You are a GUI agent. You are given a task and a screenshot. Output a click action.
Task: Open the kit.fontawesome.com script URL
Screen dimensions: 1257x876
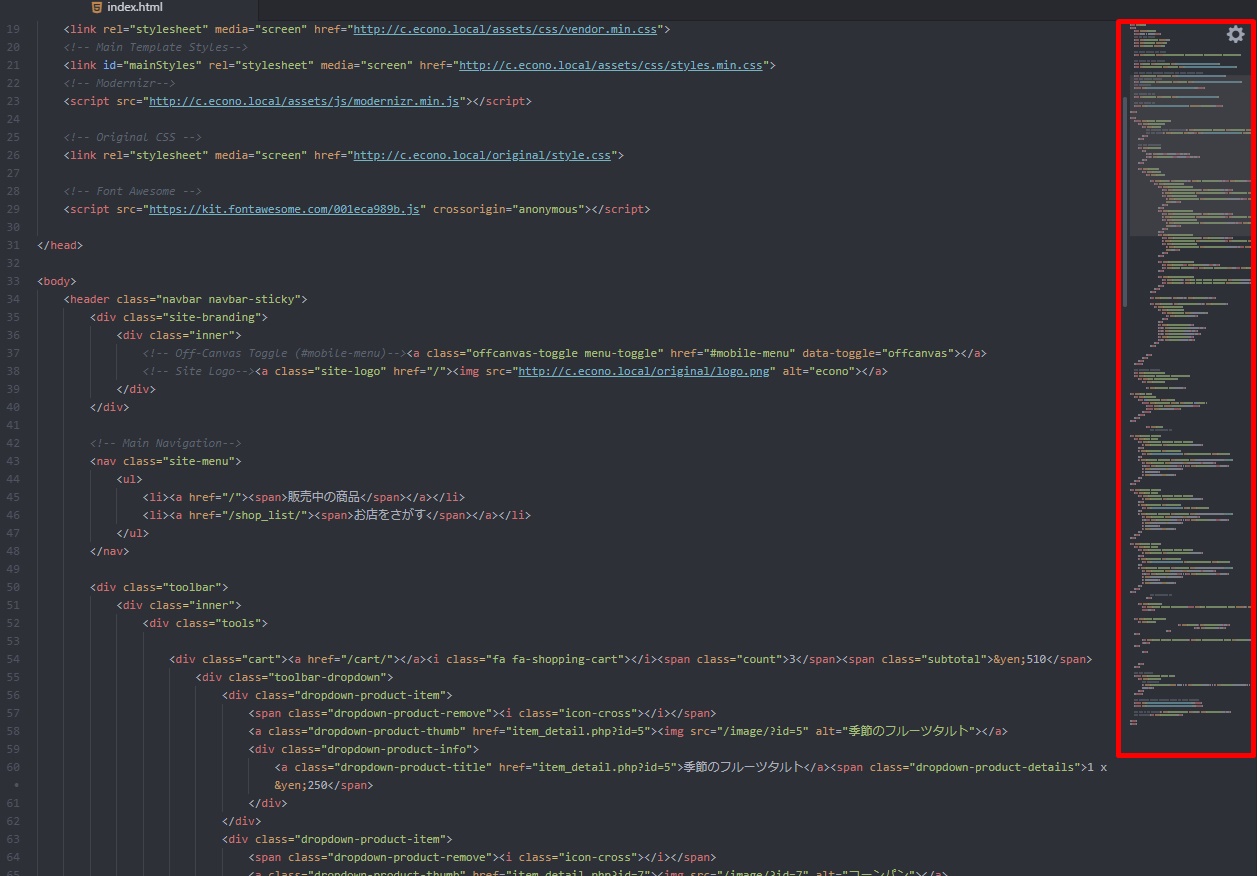click(284, 209)
